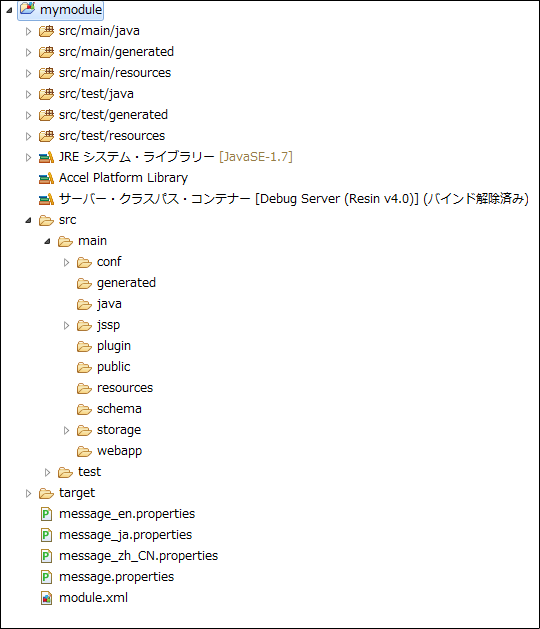Screen dimensions: 540x629
Task: Select the Accel Platform Library label
Action: [x=123, y=178]
